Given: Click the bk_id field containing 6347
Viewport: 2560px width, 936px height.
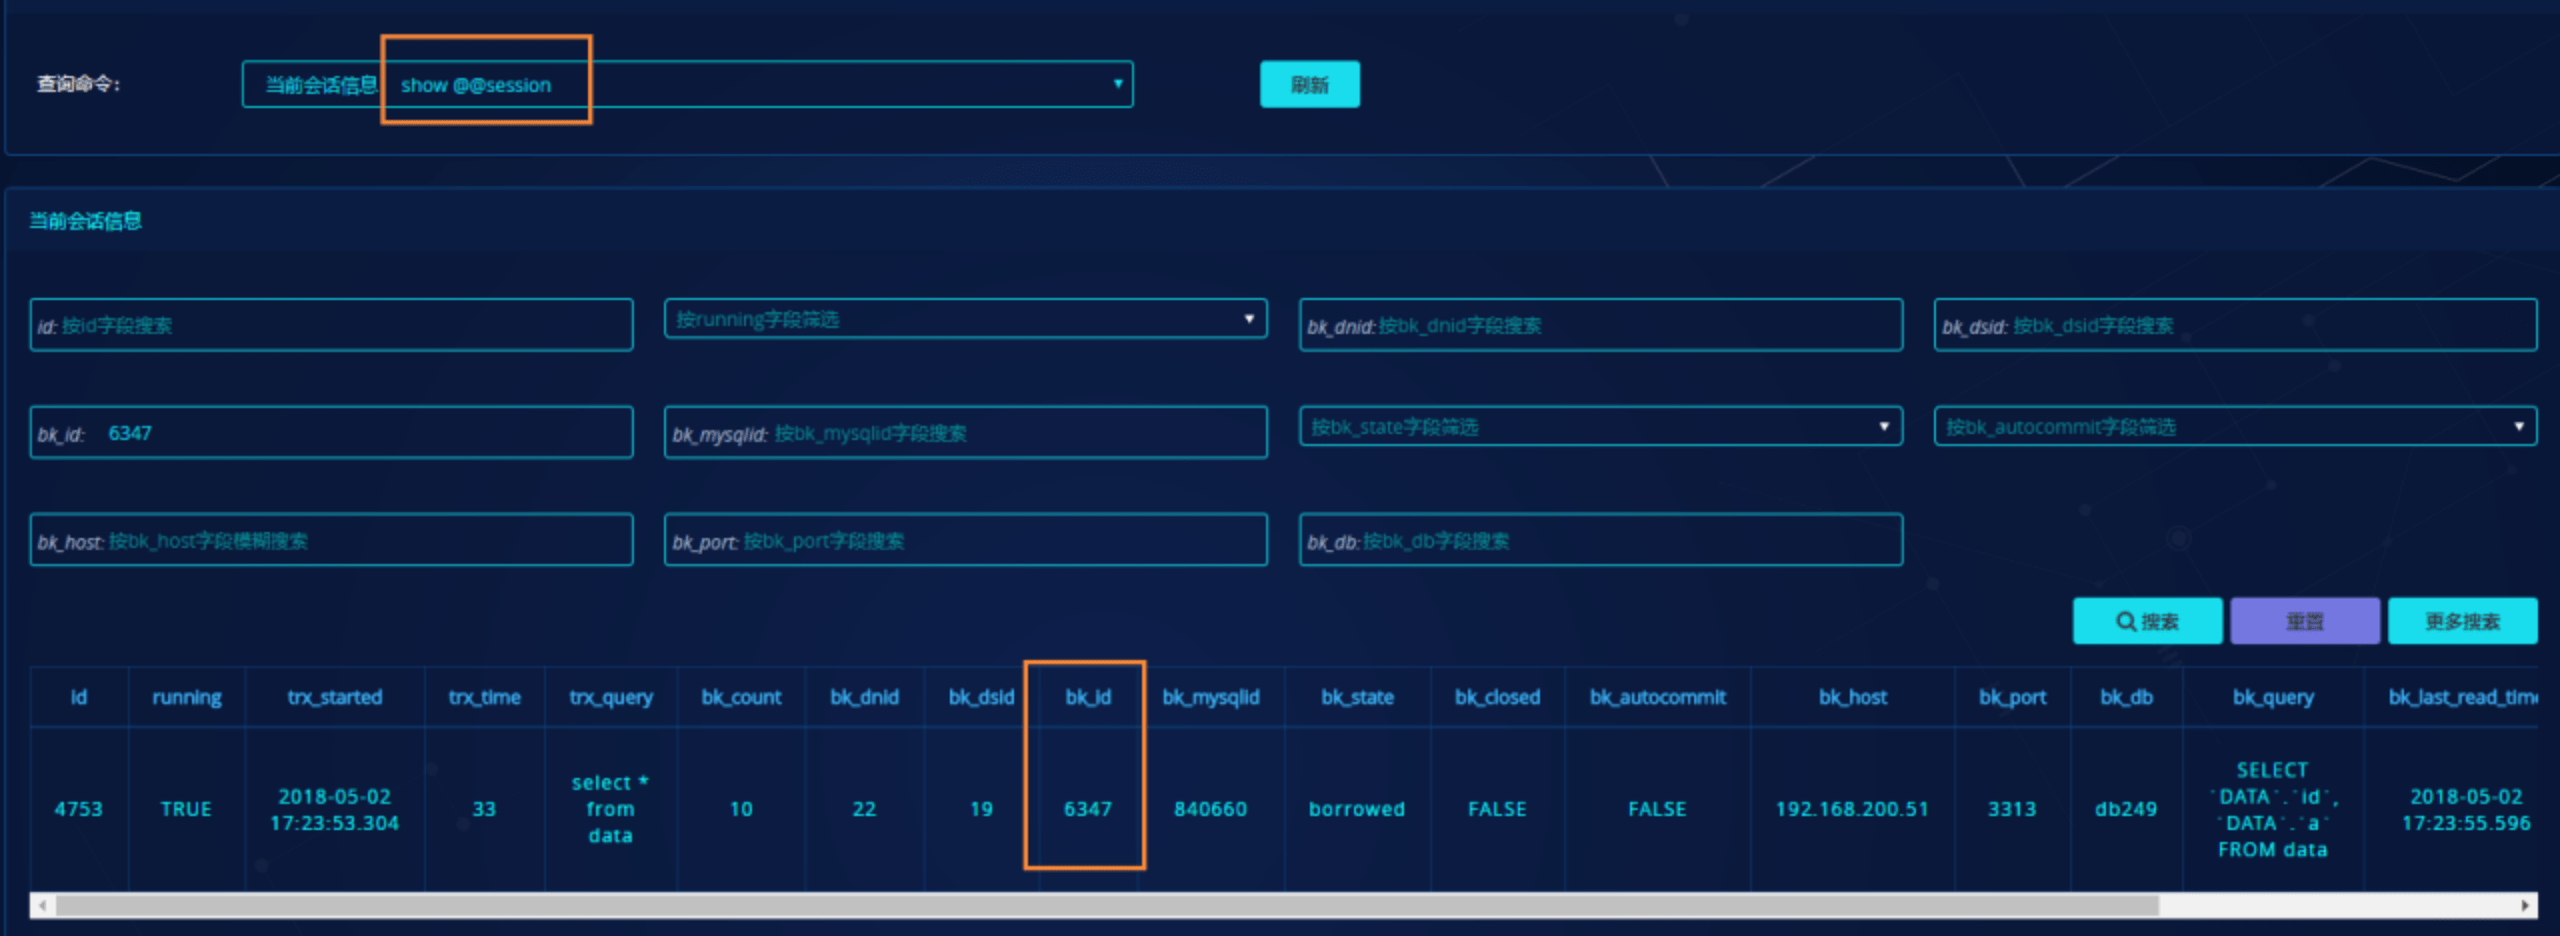Looking at the screenshot, I should [331, 433].
